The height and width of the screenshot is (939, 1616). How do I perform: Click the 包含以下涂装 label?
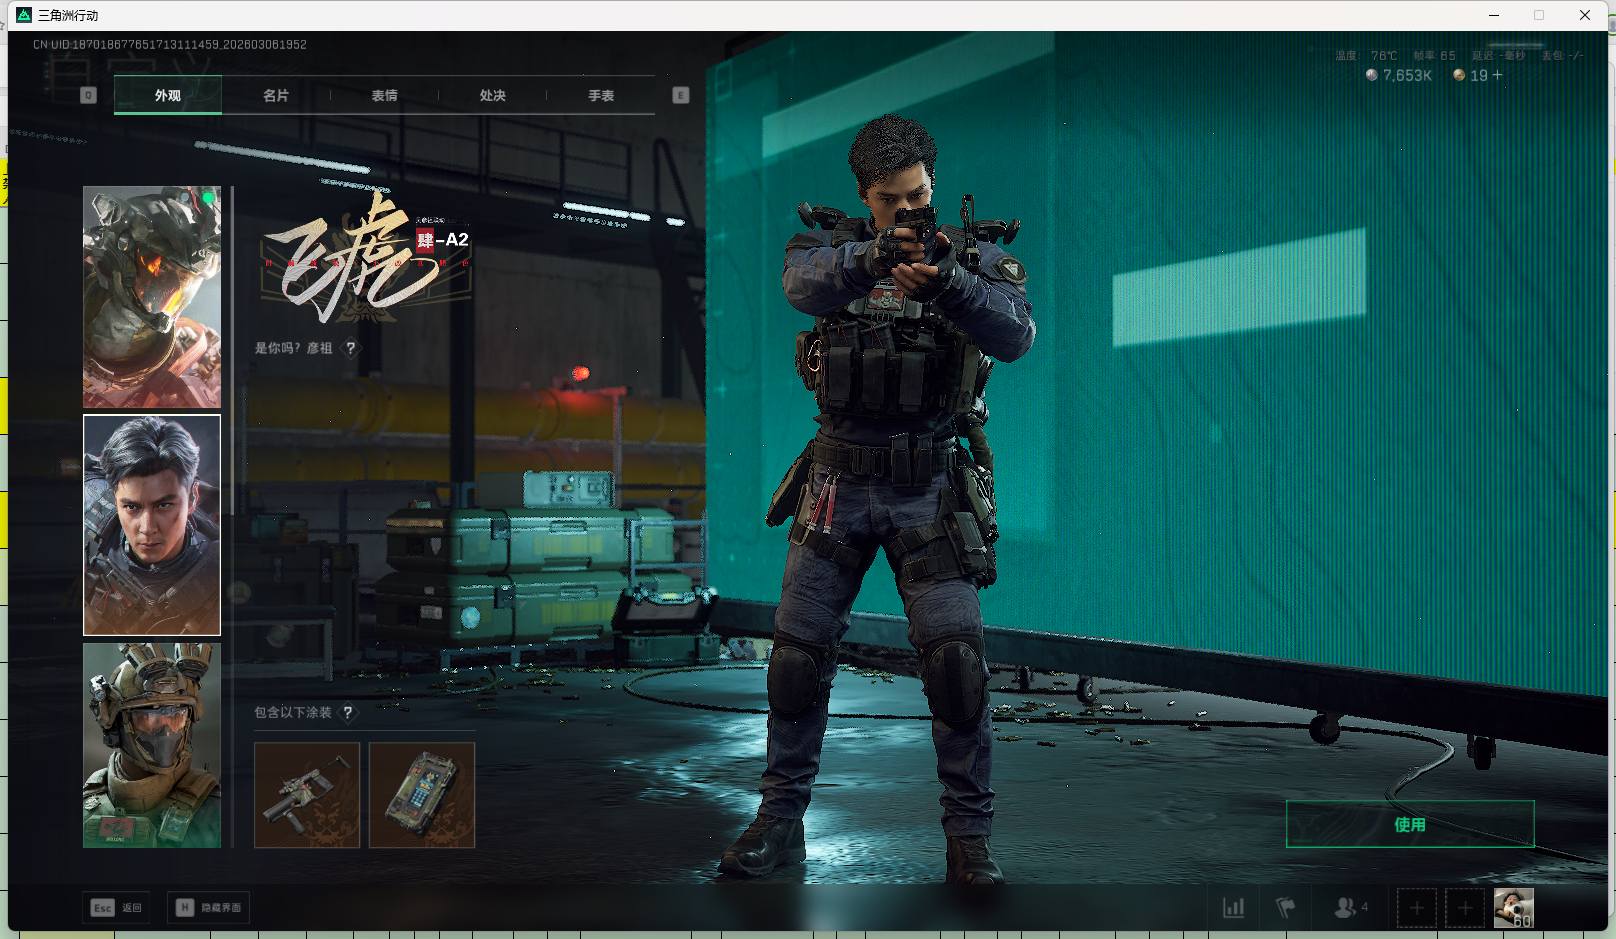pos(292,713)
